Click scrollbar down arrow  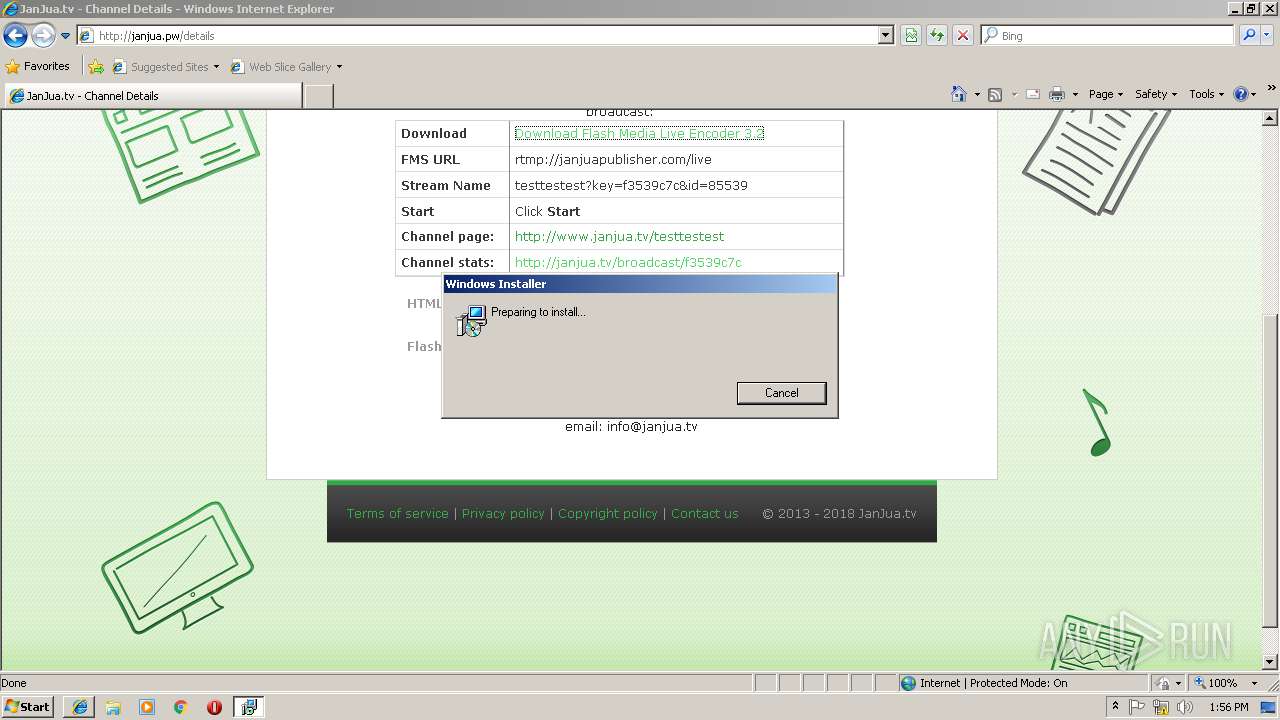tap(1270, 662)
